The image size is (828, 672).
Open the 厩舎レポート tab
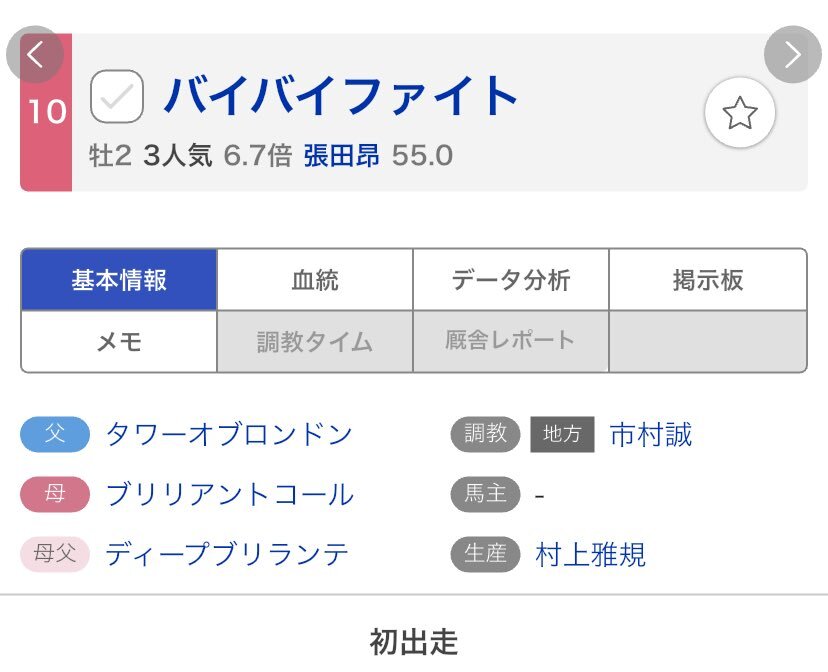point(511,341)
